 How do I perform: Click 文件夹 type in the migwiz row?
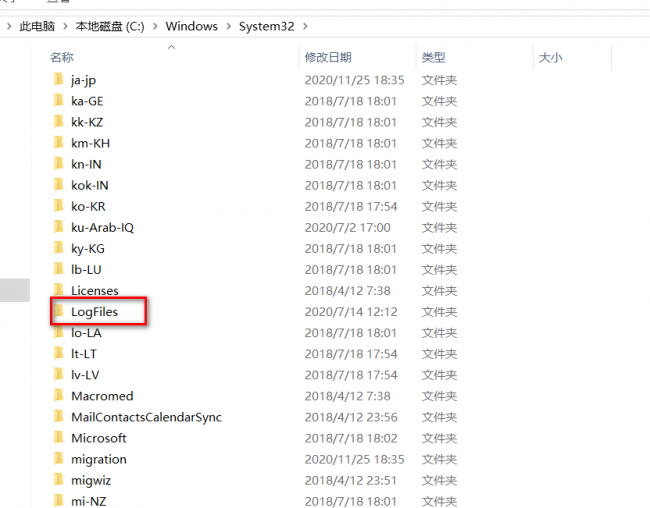439,481
